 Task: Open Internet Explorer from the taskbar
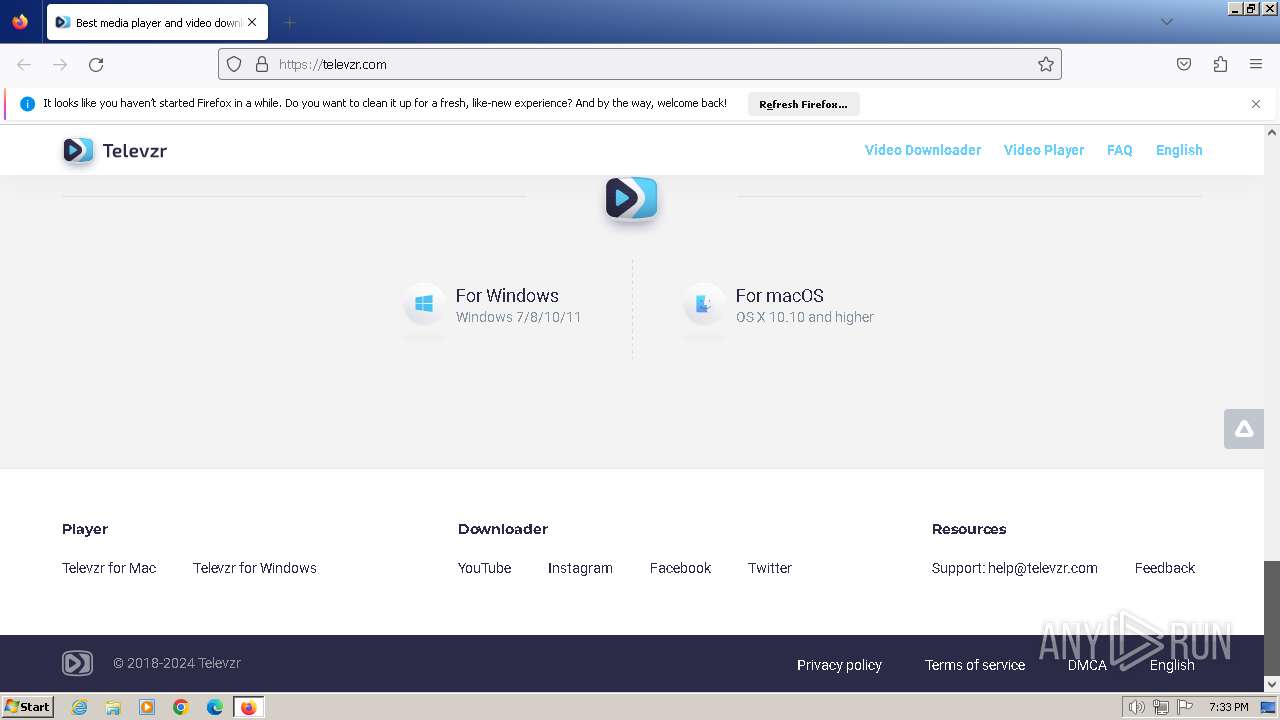80,707
